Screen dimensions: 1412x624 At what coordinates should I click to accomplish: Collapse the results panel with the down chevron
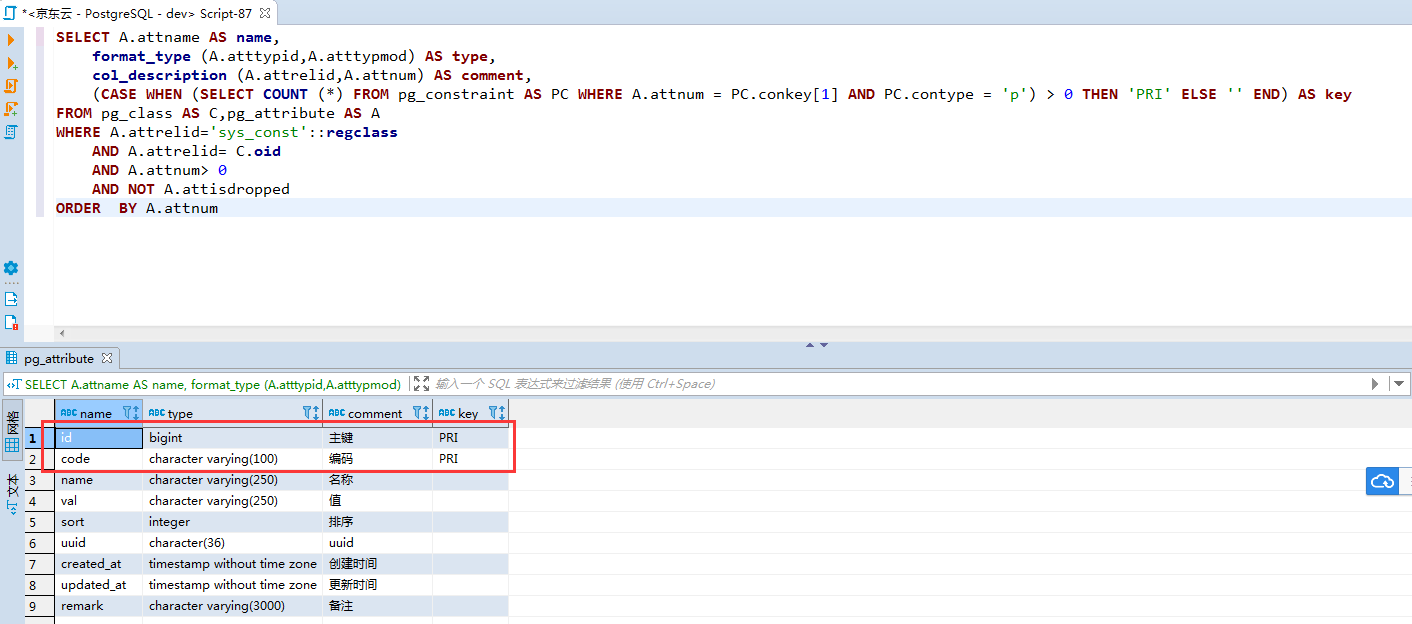pos(822,344)
